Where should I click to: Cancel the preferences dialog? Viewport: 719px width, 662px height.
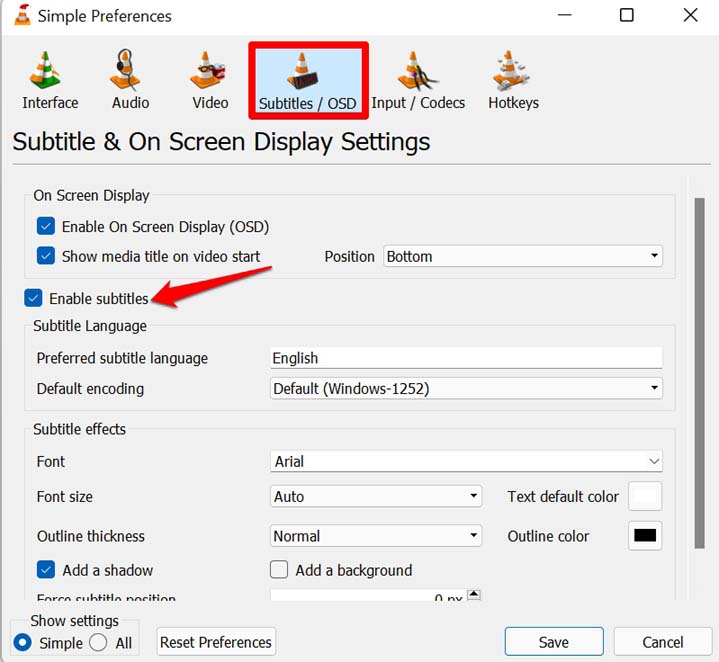(x=663, y=642)
